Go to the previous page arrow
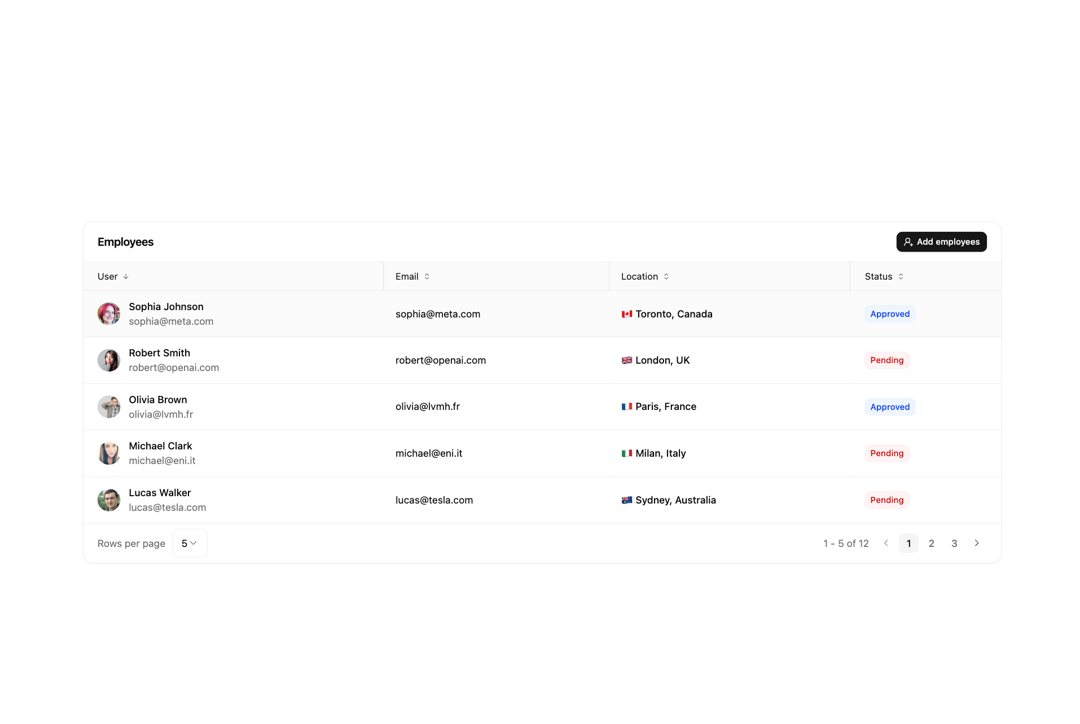This screenshot has width=1080, height=724. click(x=886, y=544)
